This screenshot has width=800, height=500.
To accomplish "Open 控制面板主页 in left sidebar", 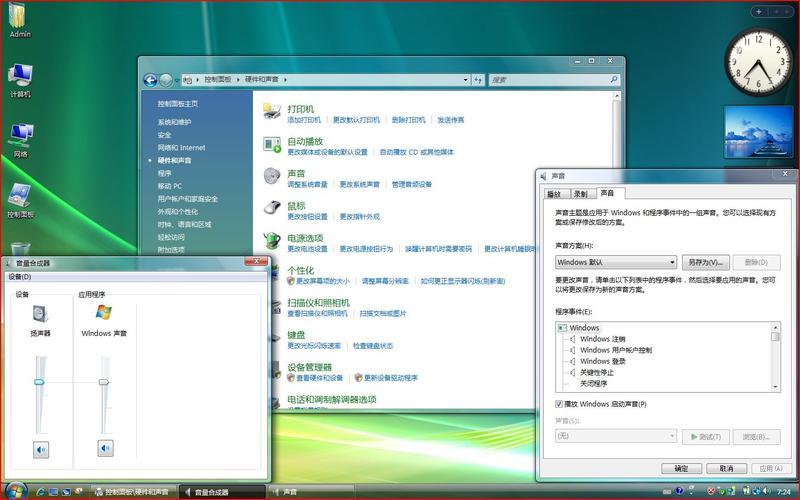I will [x=178, y=104].
